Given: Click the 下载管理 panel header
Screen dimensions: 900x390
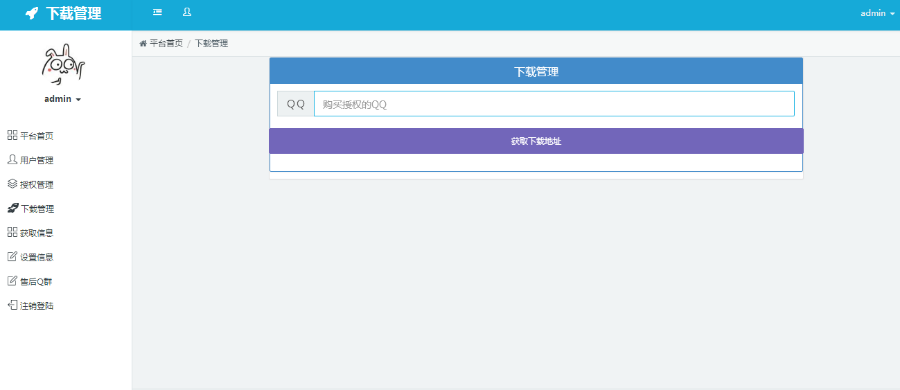Looking at the screenshot, I should tap(536, 72).
